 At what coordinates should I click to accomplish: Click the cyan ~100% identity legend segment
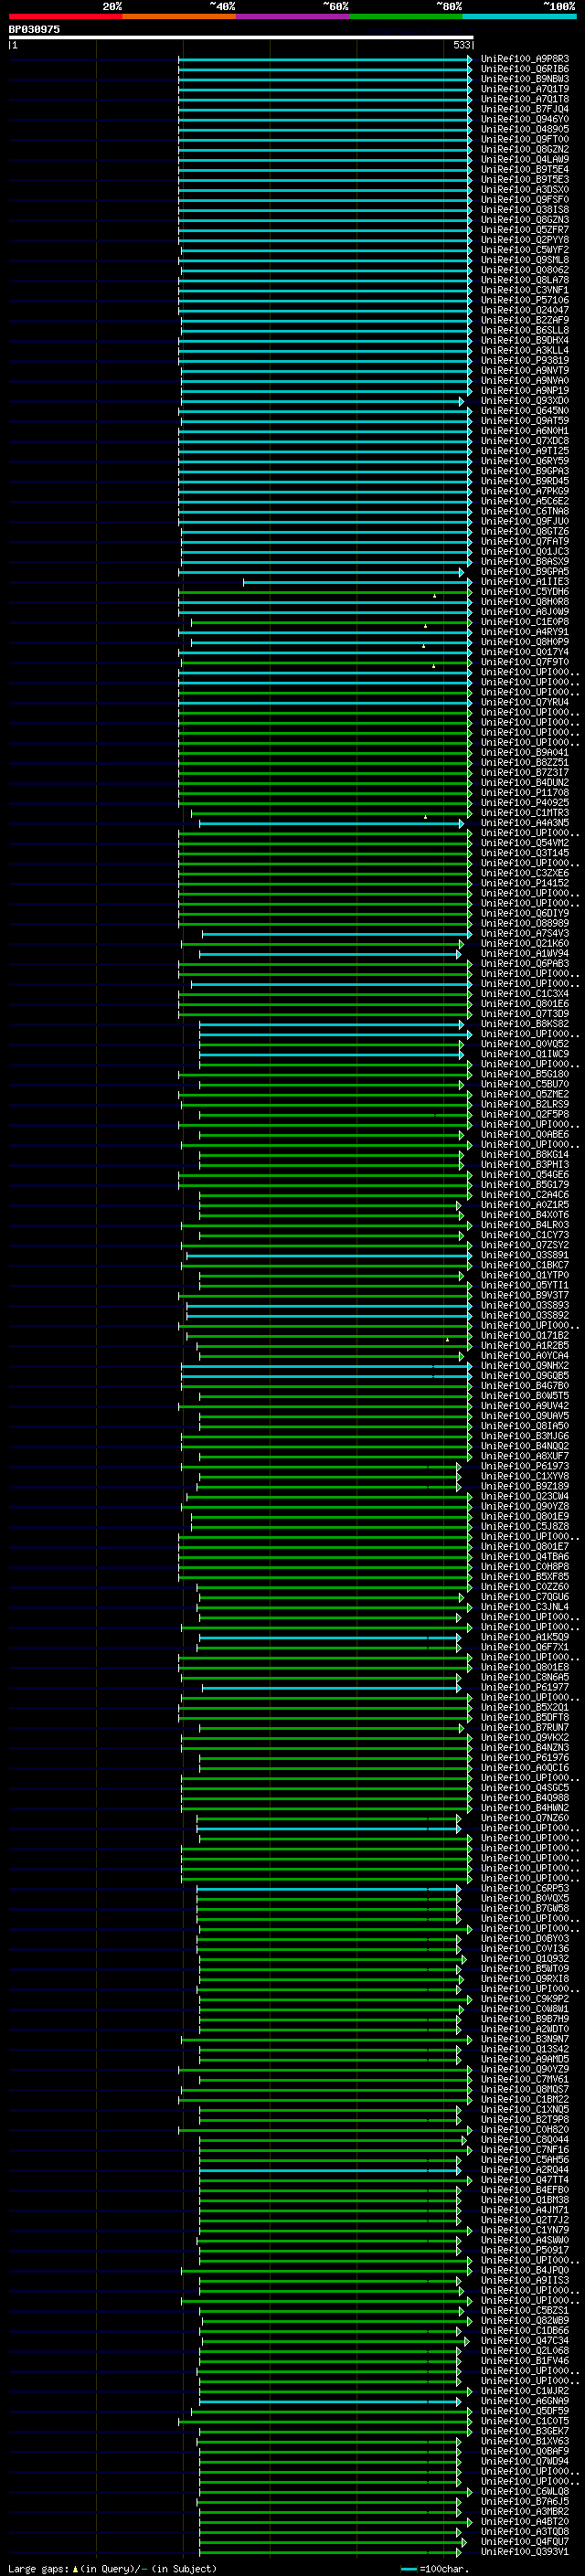(520, 16)
